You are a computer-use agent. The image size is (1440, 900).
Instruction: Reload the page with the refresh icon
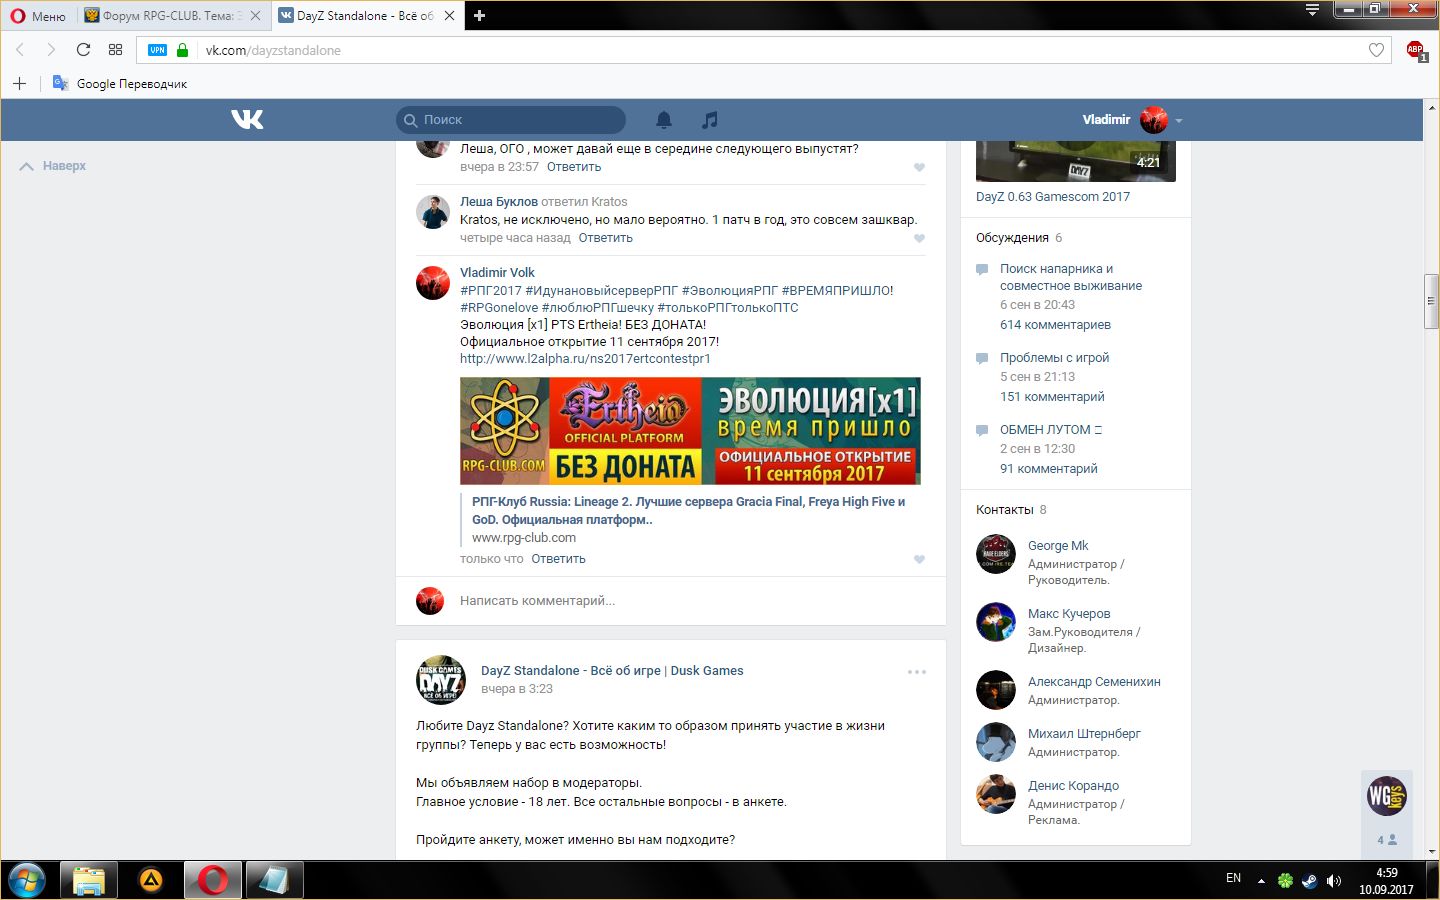click(83, 50)
